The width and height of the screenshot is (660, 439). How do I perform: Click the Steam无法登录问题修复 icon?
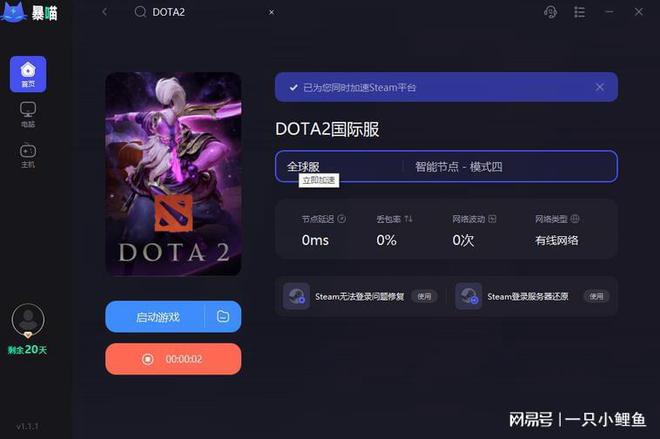click(296, 296)
